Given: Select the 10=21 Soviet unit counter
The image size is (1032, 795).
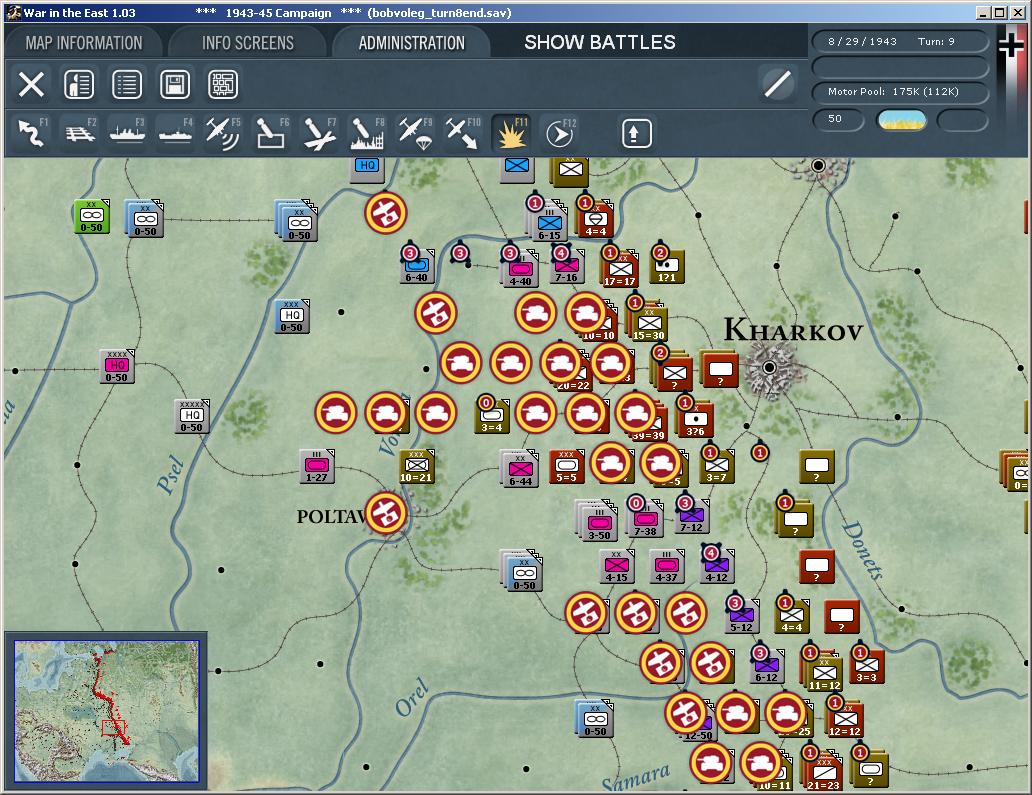Looking at the screenshot, I should point(417,467).
